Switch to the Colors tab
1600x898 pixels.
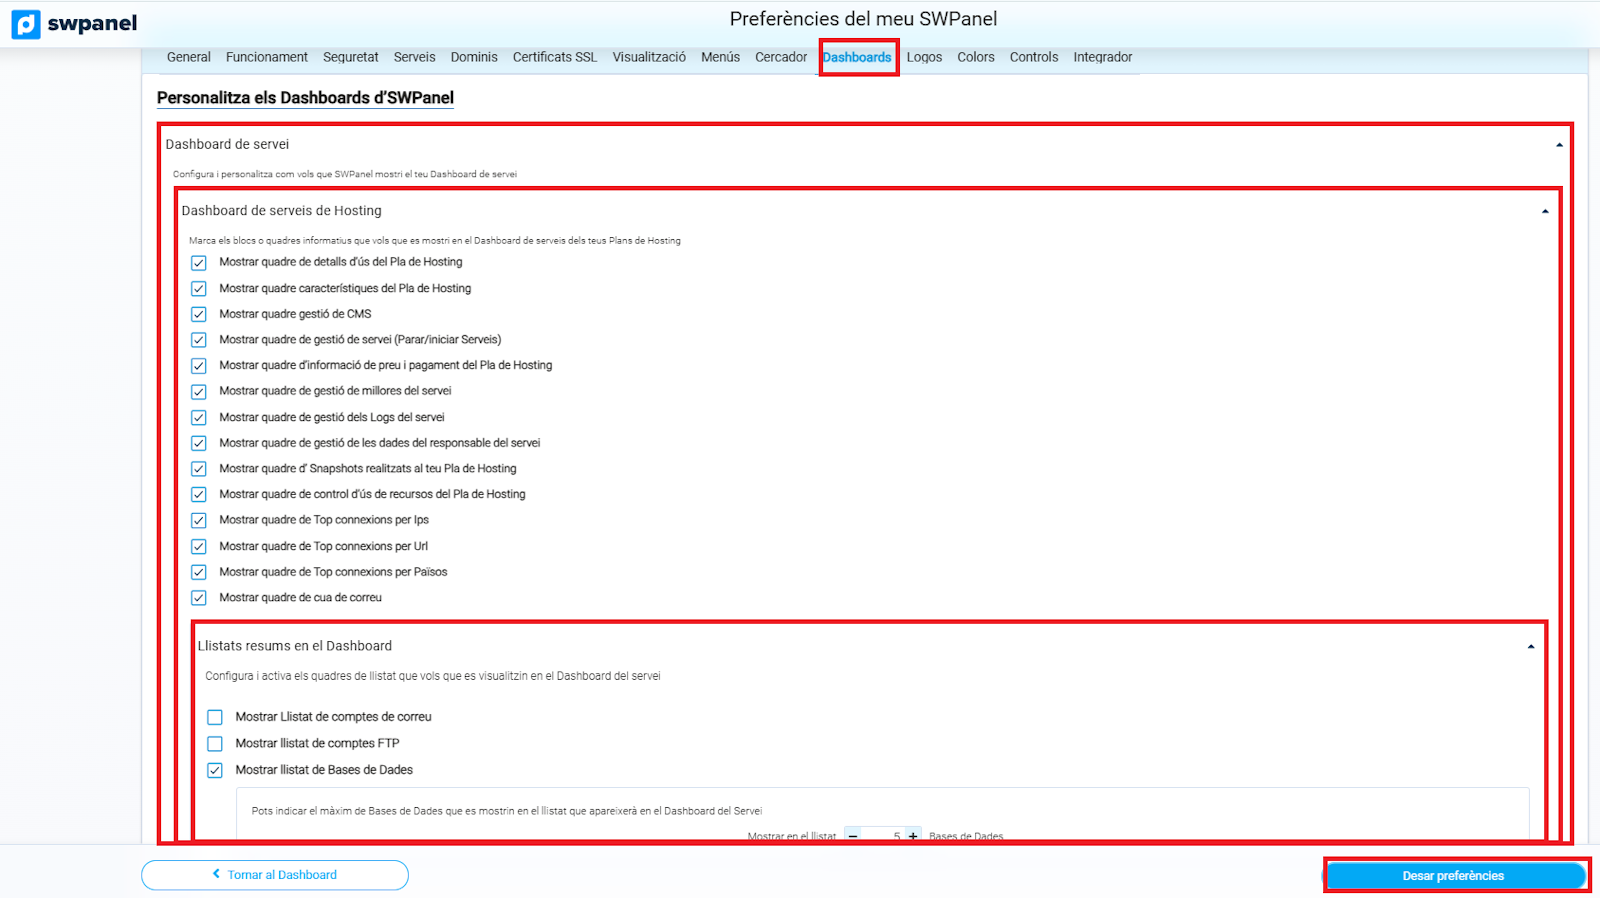coord(975,57)
